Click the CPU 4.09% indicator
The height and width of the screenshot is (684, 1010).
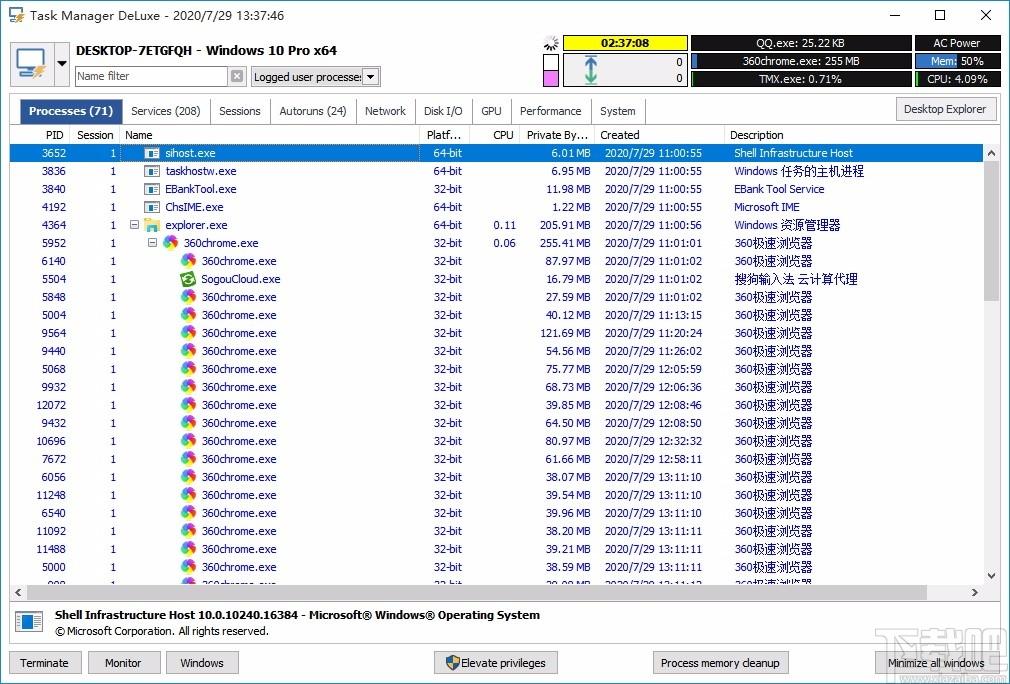pyautogui.click(x=958, y=79)
